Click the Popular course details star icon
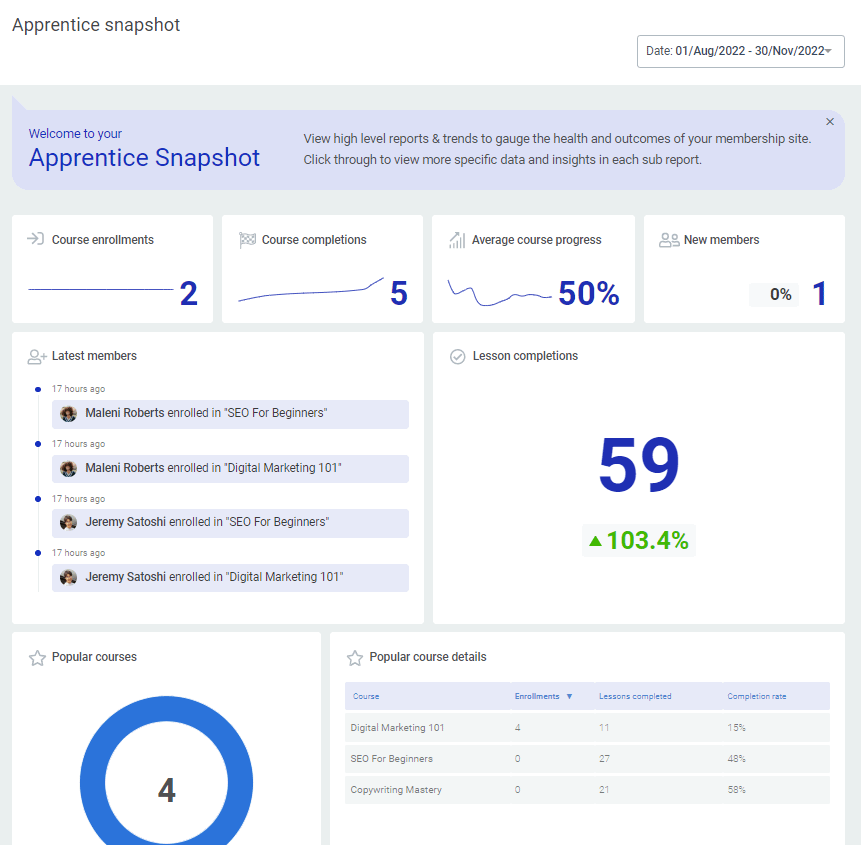 coord(355,658)
